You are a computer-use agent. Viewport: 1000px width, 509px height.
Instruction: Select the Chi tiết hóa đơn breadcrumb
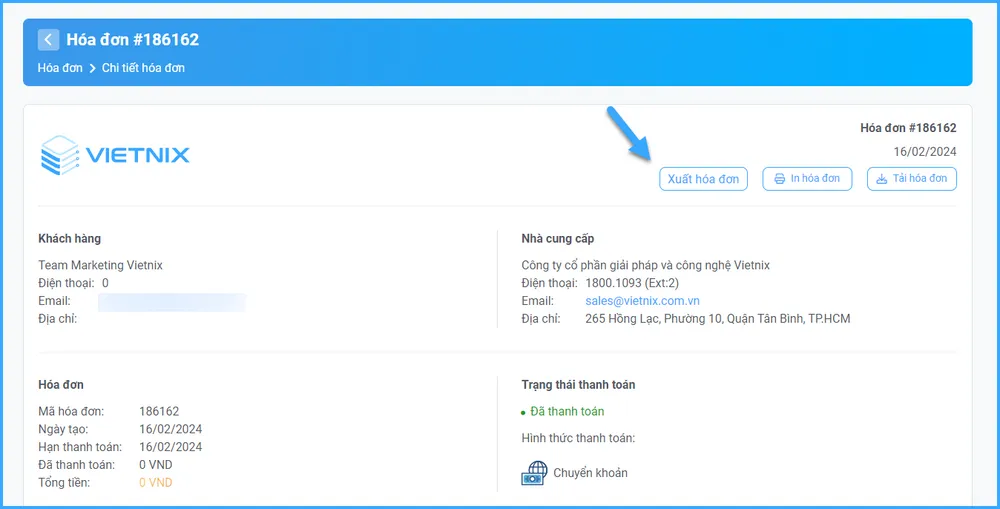[143, 68]
